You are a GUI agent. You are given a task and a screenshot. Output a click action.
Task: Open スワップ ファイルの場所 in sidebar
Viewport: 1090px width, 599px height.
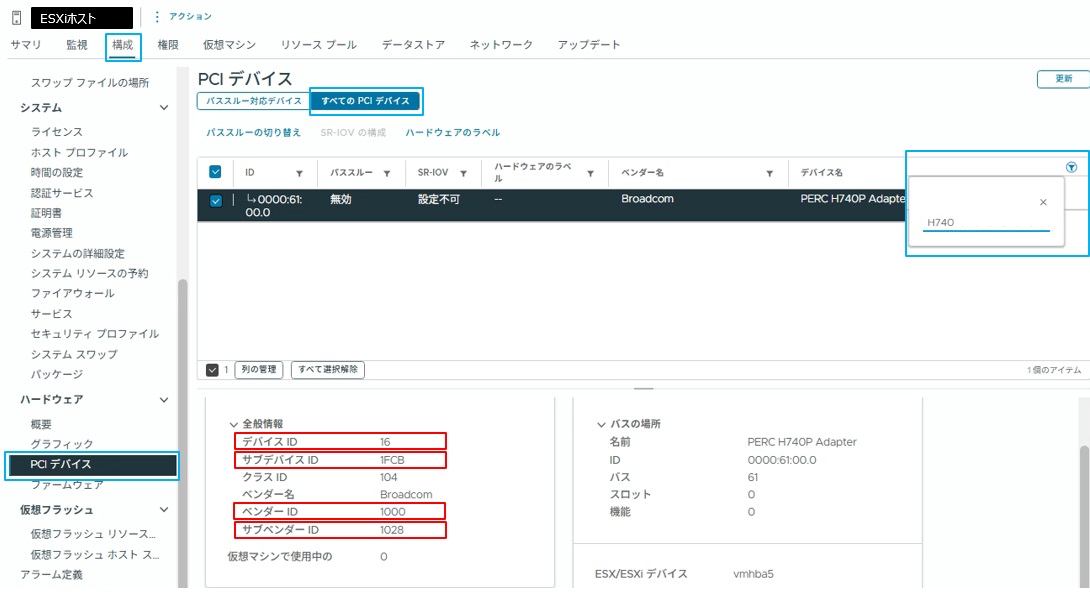point(90,82)
